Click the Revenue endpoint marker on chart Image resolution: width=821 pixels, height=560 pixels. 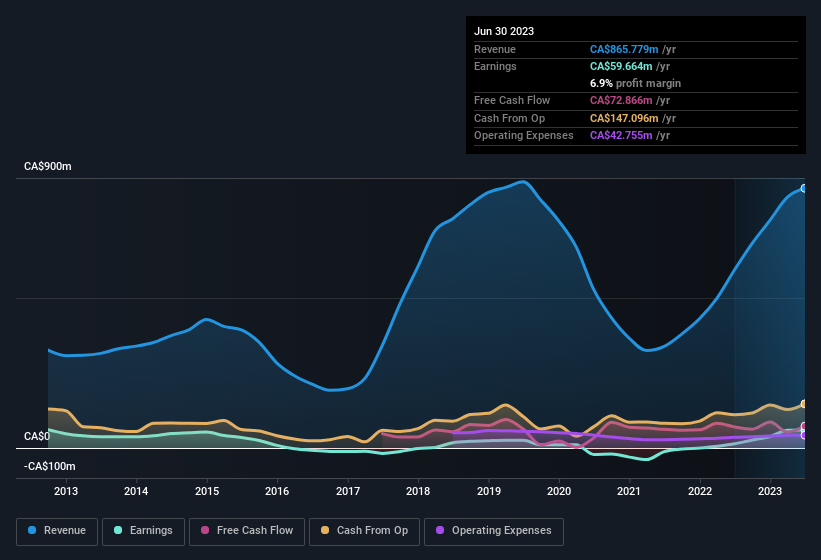(x=804, y=188)
